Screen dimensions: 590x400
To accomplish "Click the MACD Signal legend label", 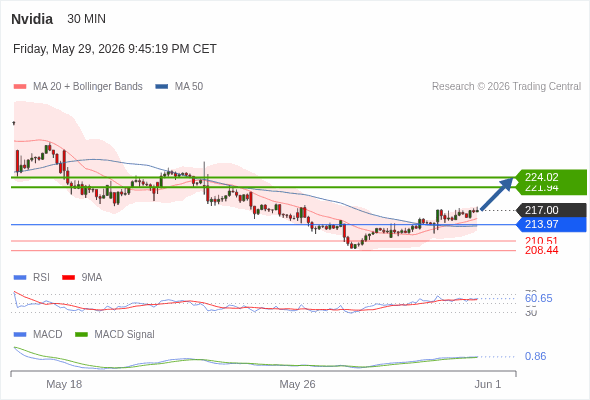I will point(125,334).
